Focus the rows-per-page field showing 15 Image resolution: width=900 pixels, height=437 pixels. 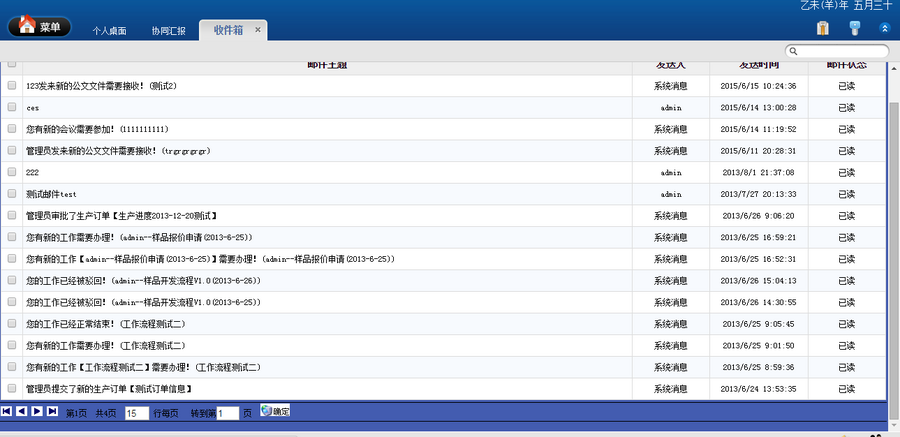[x=137, y=413]
